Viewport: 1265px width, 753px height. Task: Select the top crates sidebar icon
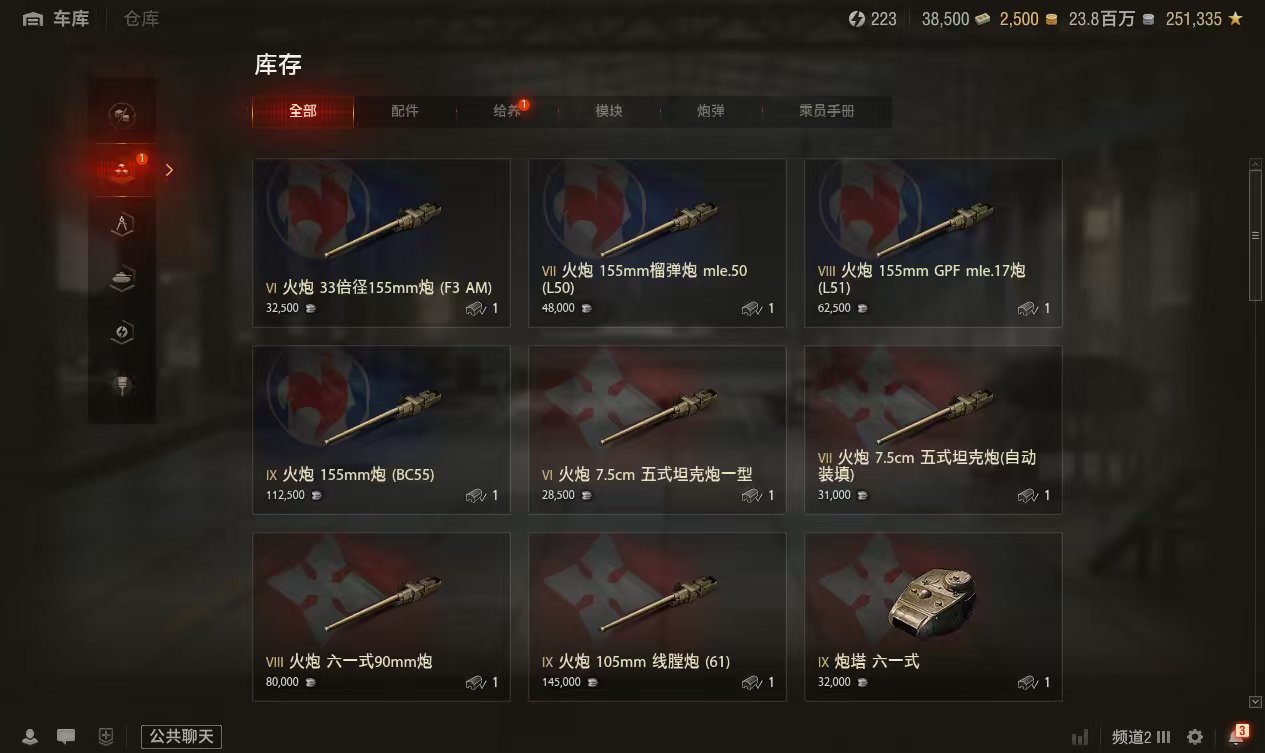(x=122, y=115)
